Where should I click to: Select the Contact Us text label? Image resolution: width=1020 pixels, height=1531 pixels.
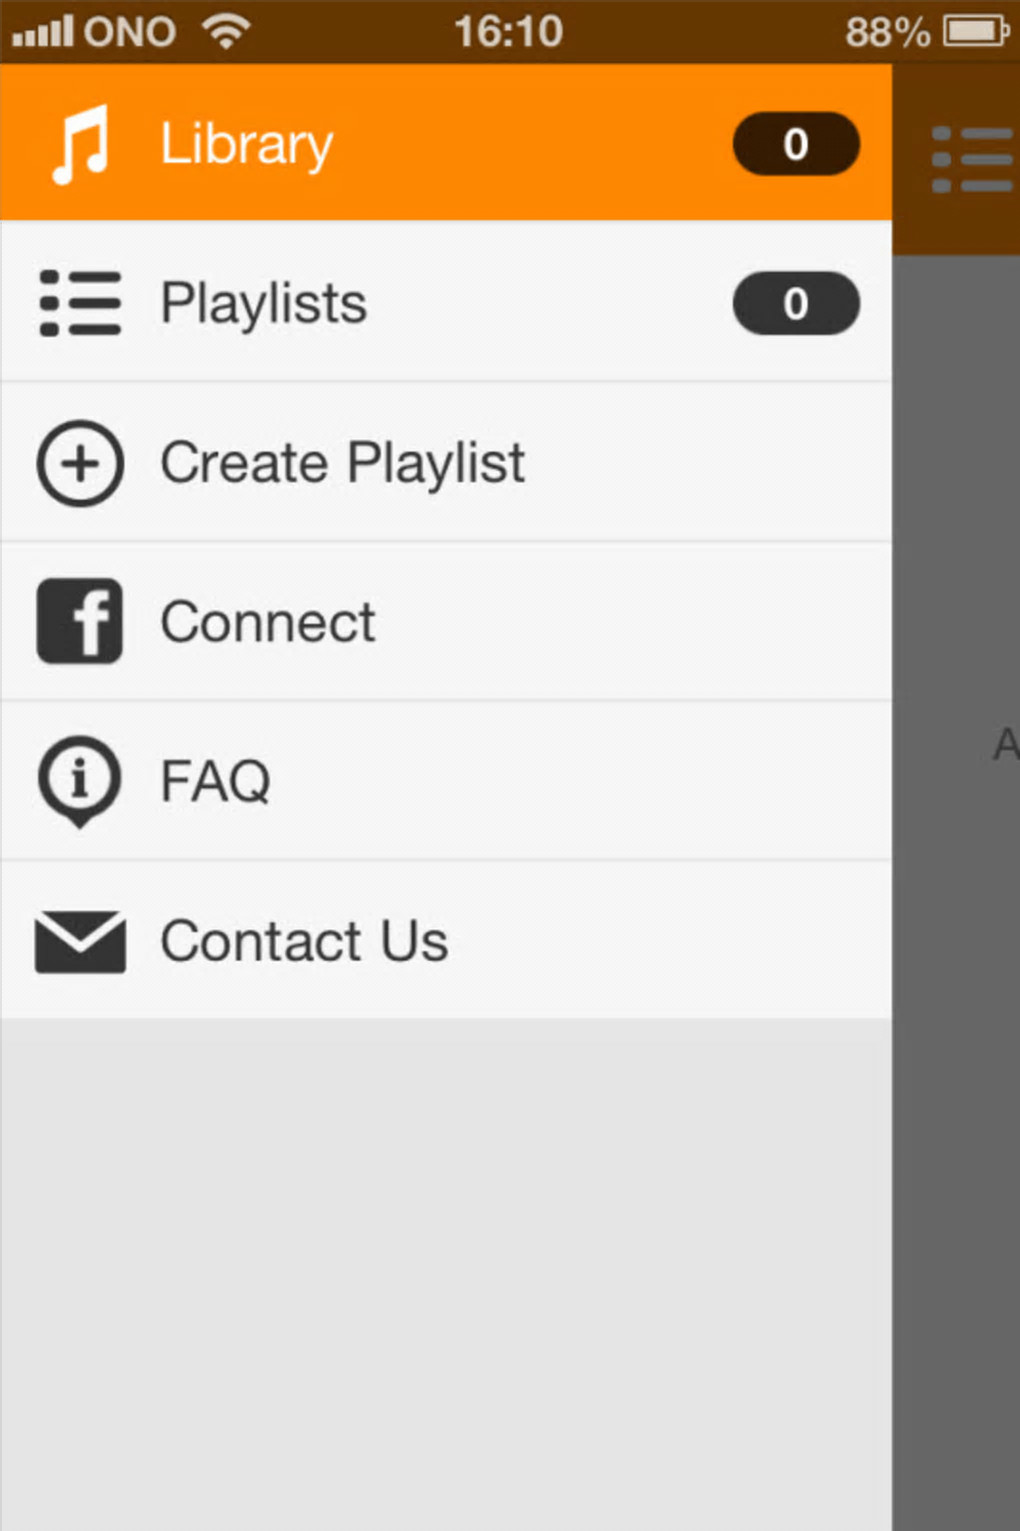click(x=304, y=941)
